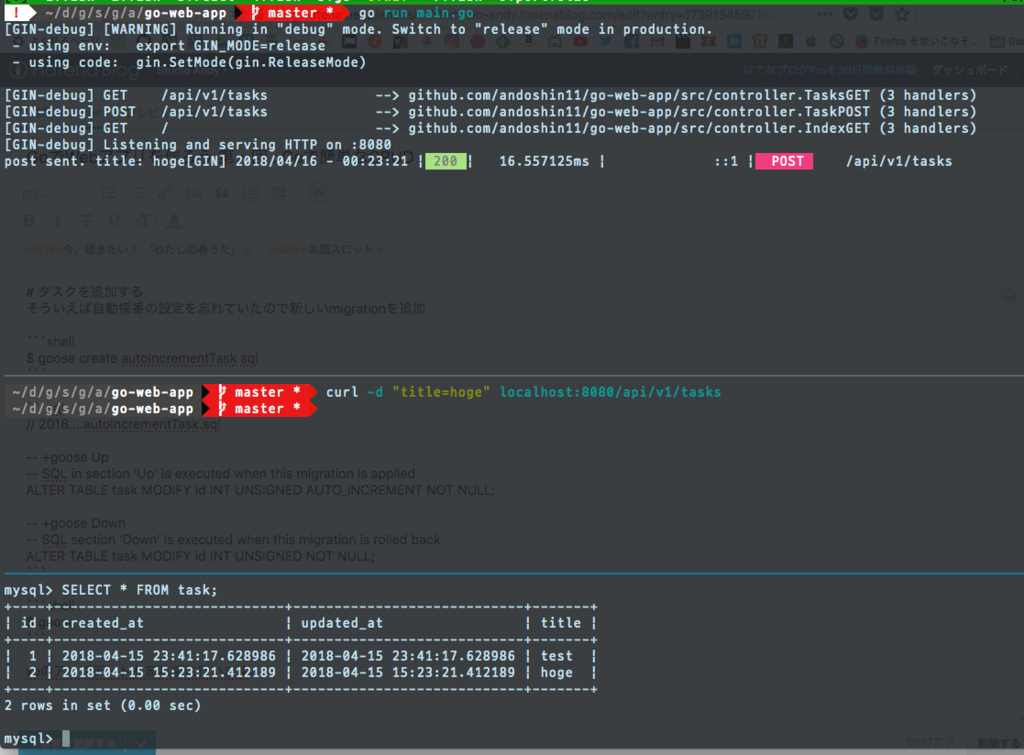Open the YouTube bookmark in the bookmarks bar
The width and height of the screenshot is (1024, 755).
click(580, 42)
